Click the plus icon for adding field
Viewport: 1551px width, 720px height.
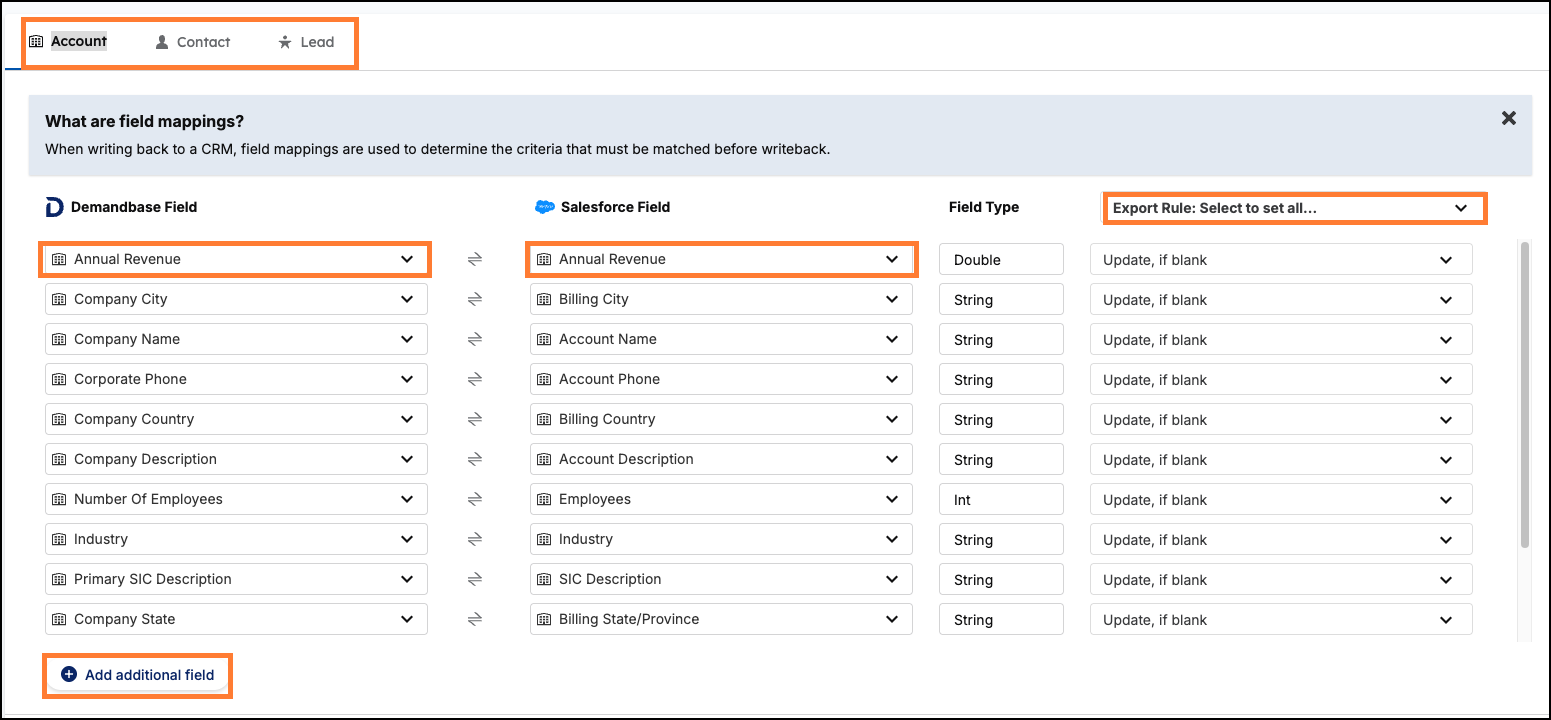tap(69, 675)
